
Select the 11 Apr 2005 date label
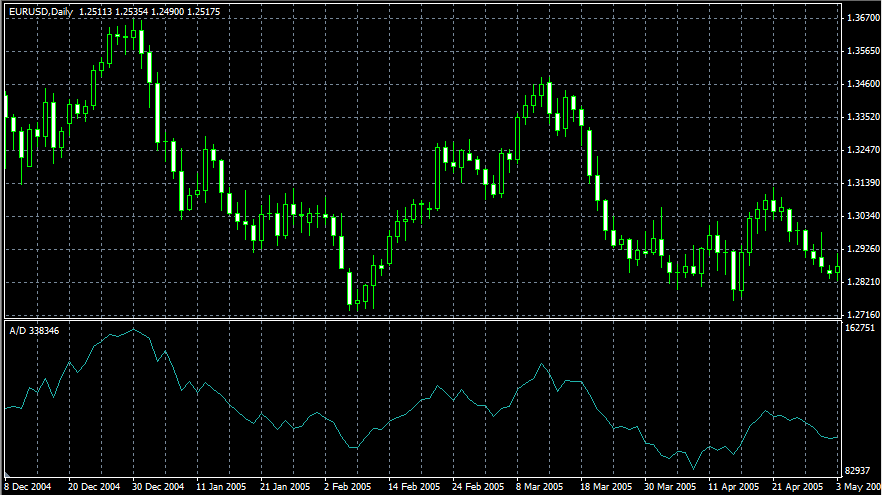734,487
